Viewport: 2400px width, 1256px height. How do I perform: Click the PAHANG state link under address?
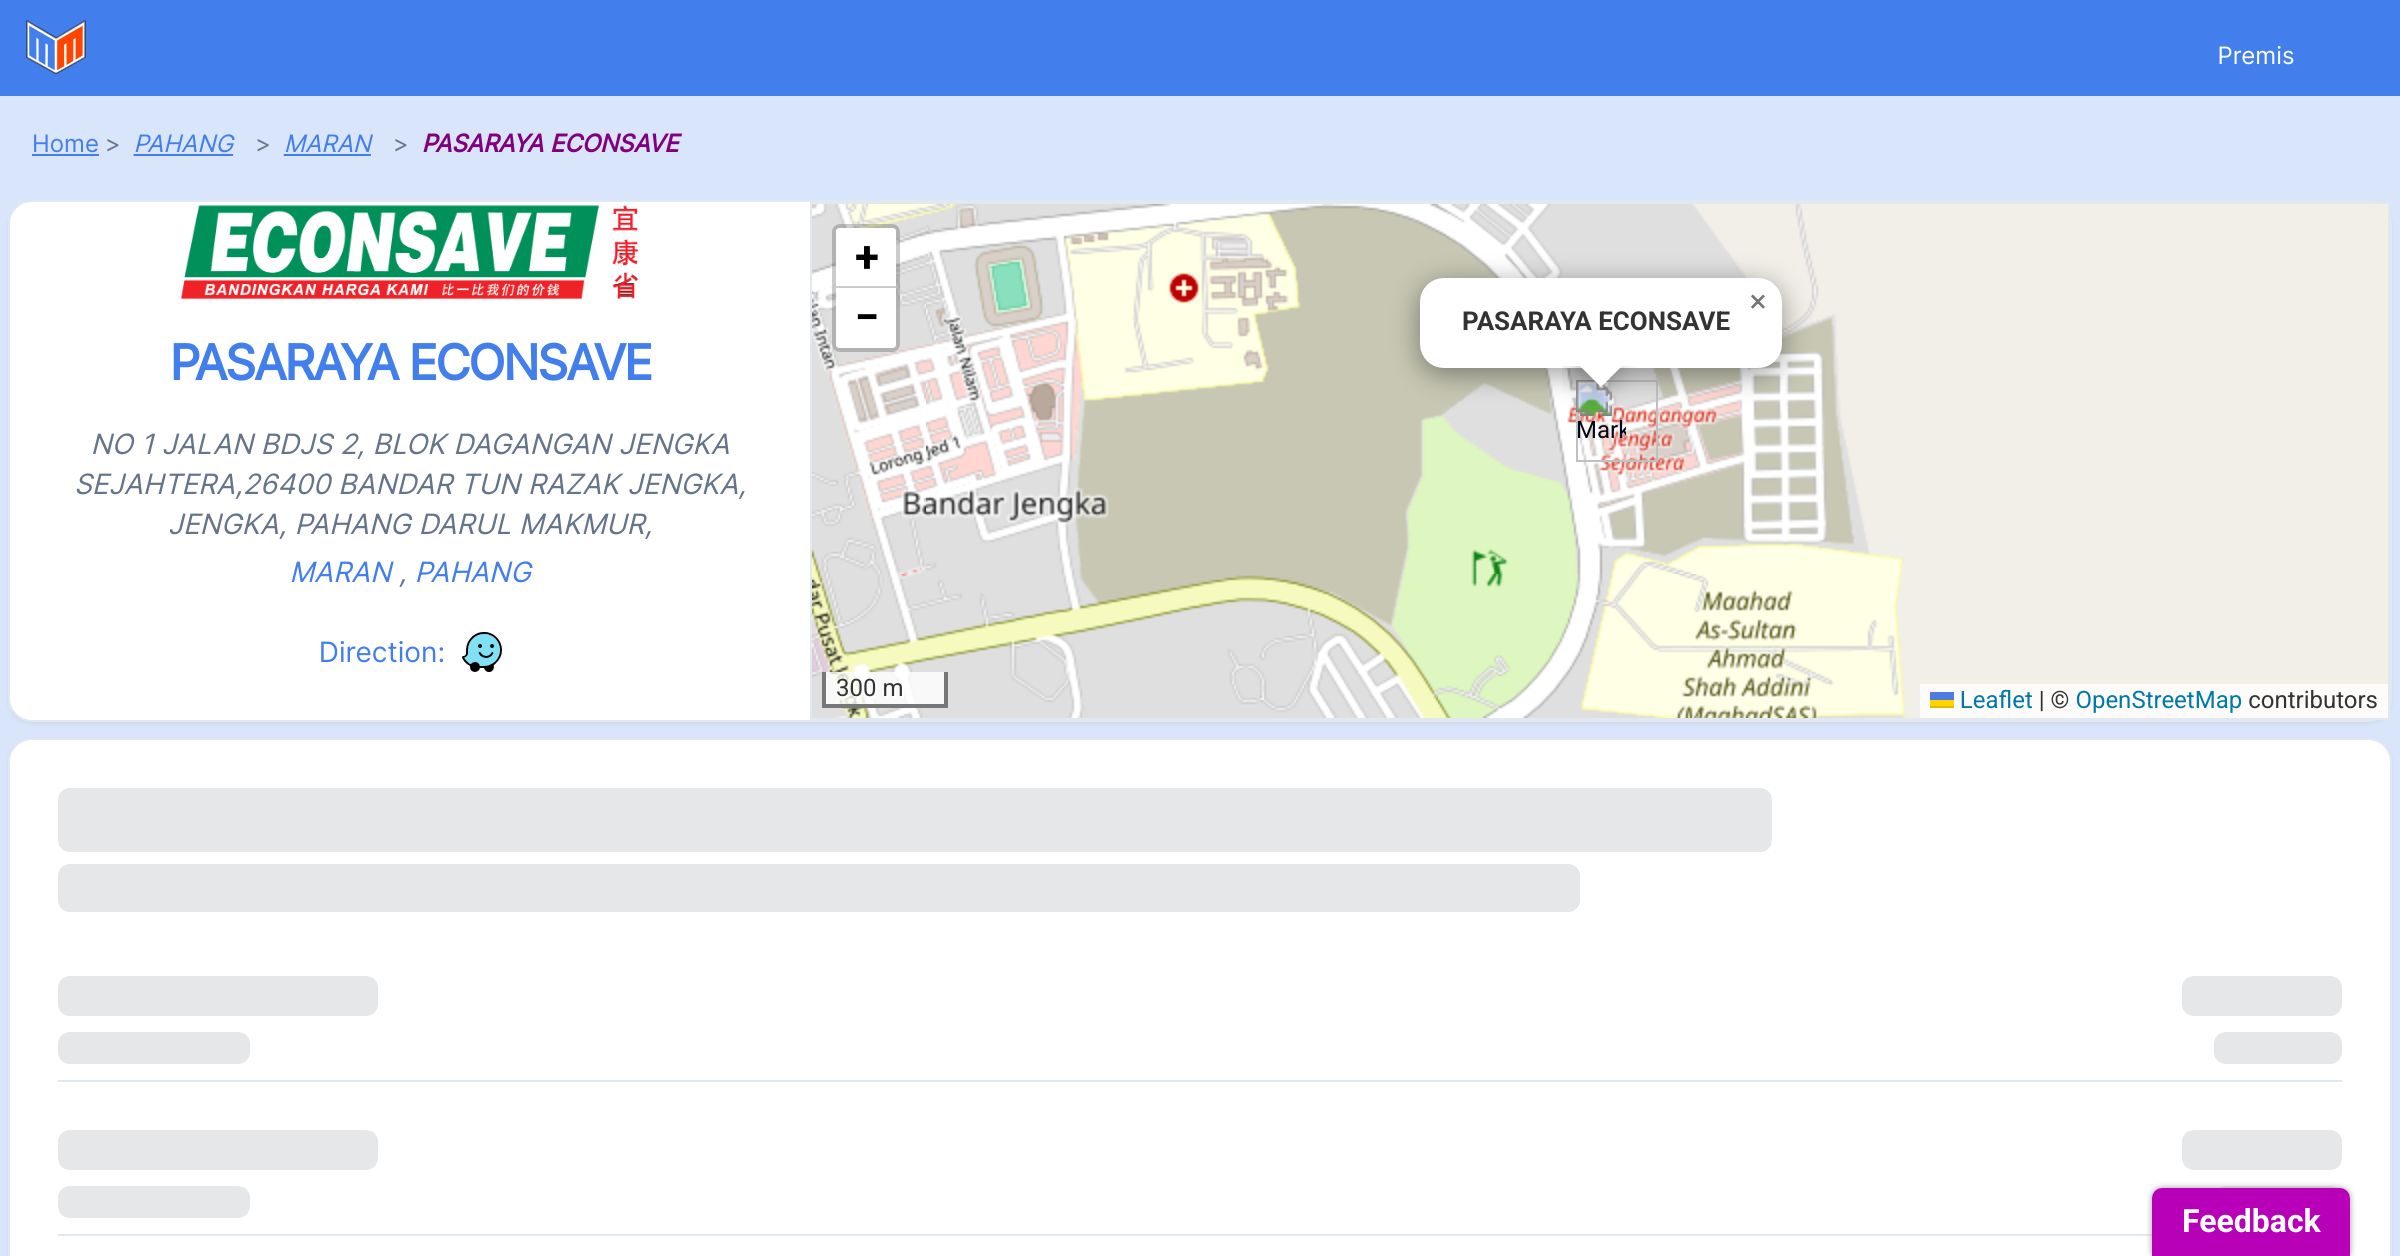(474, 572)
